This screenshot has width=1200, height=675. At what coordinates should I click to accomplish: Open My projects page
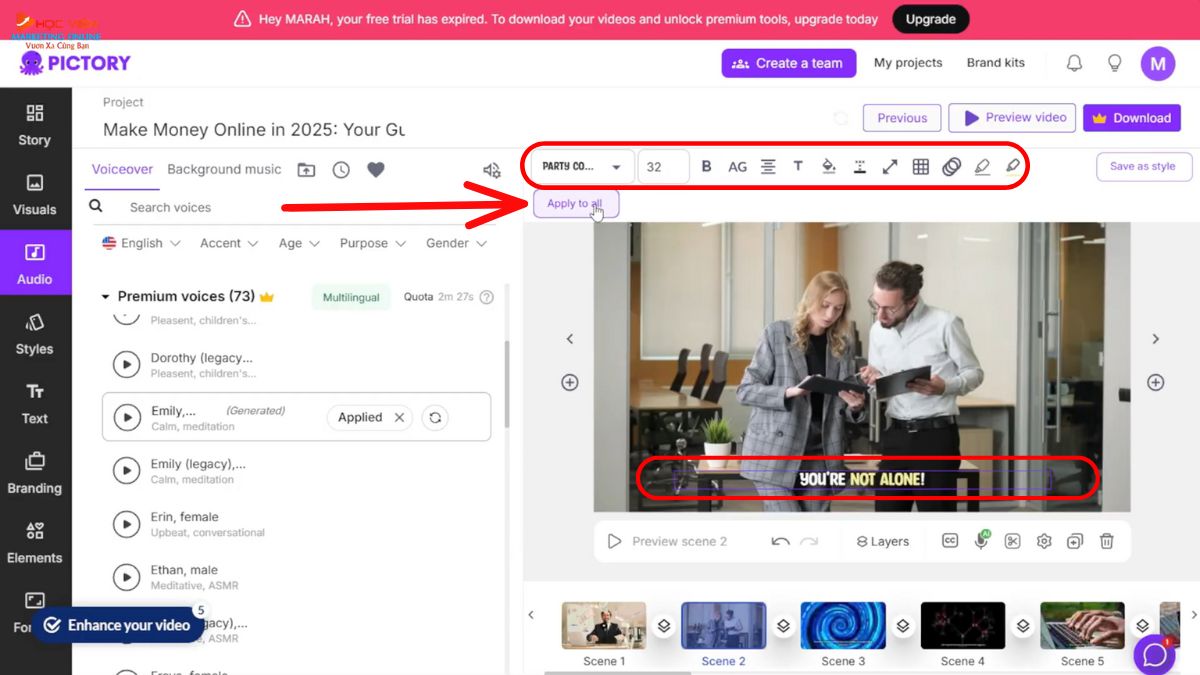pyautogui.click(x=908, y=63)
